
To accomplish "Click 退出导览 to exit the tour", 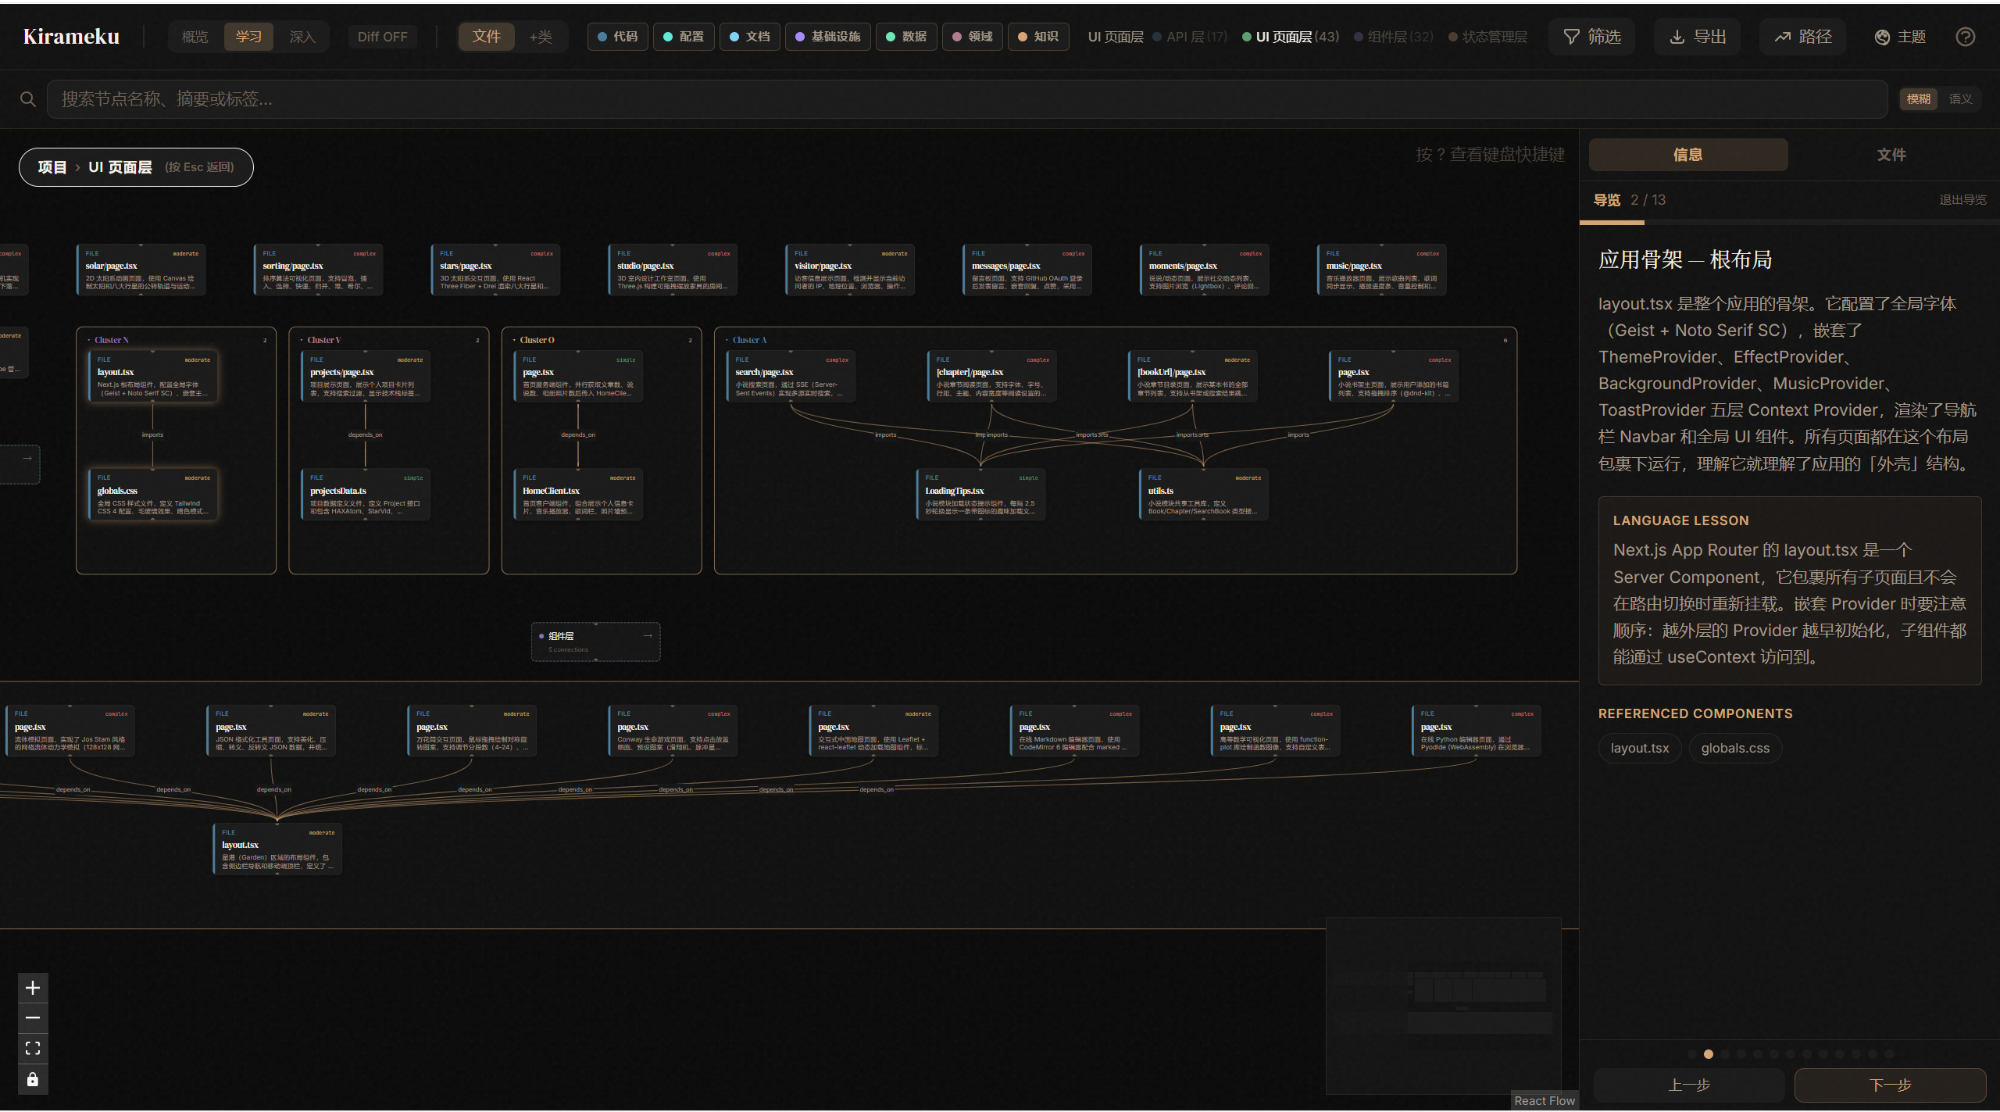I will (1962, 200).
